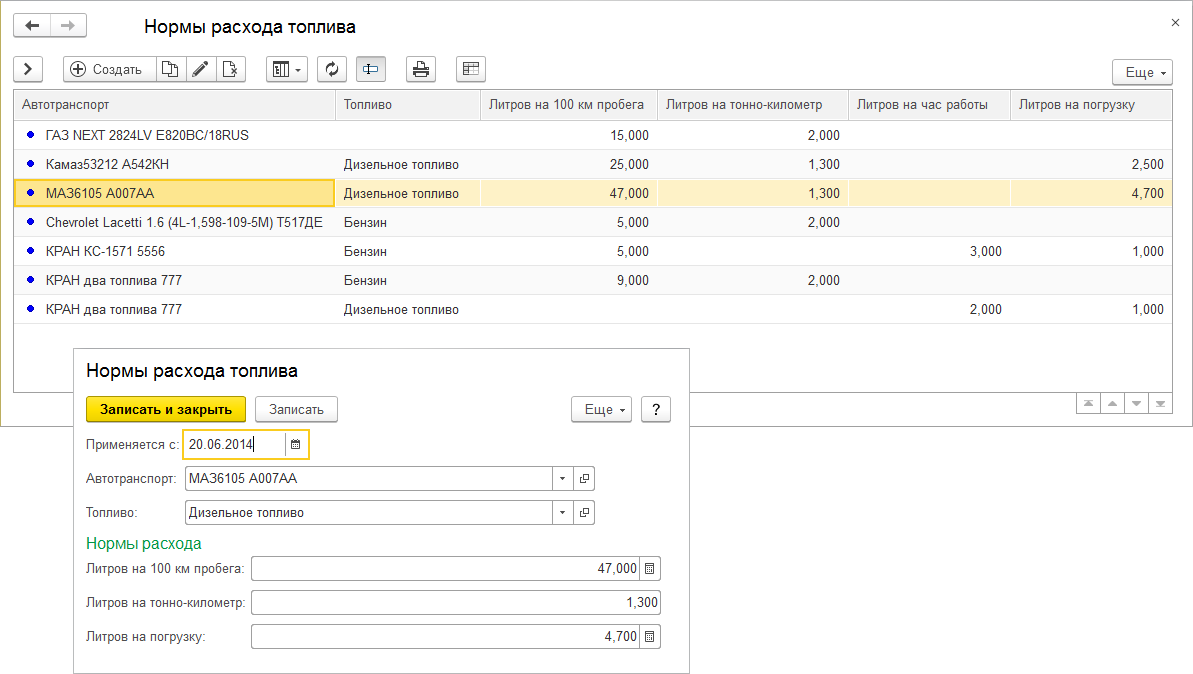Expand the Автотранспорт dropdown list
Image resolution: width=1193 pixels, height=674 pixels.
pos(562,479)
